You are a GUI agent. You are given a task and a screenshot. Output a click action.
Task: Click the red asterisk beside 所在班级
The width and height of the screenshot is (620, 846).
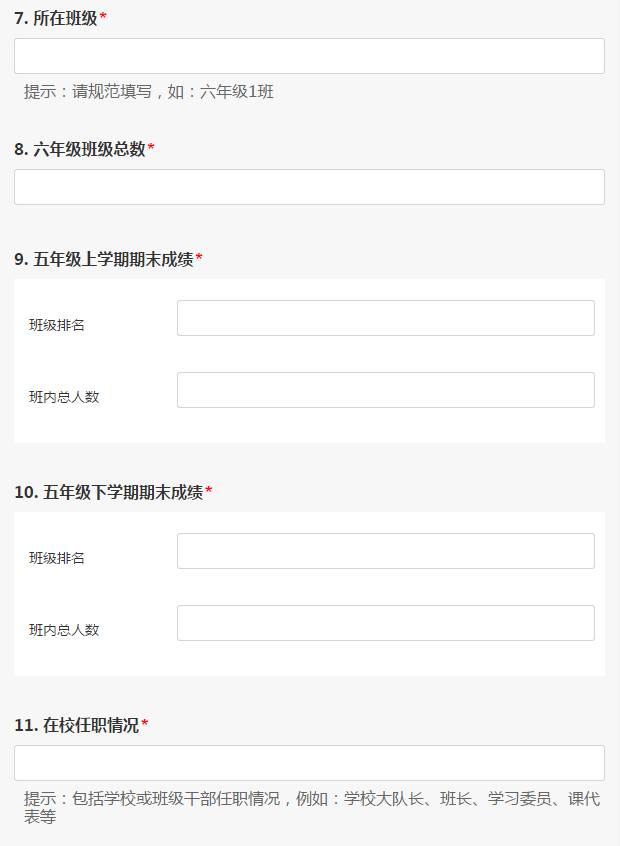(103, 18)
